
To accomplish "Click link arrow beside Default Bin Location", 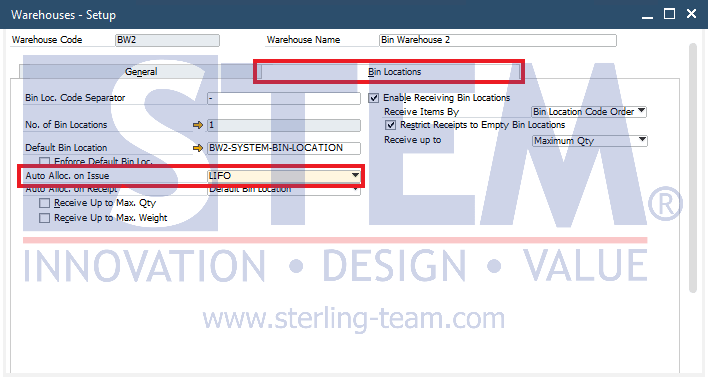I will pyautogui.click(x=198, y=148).
